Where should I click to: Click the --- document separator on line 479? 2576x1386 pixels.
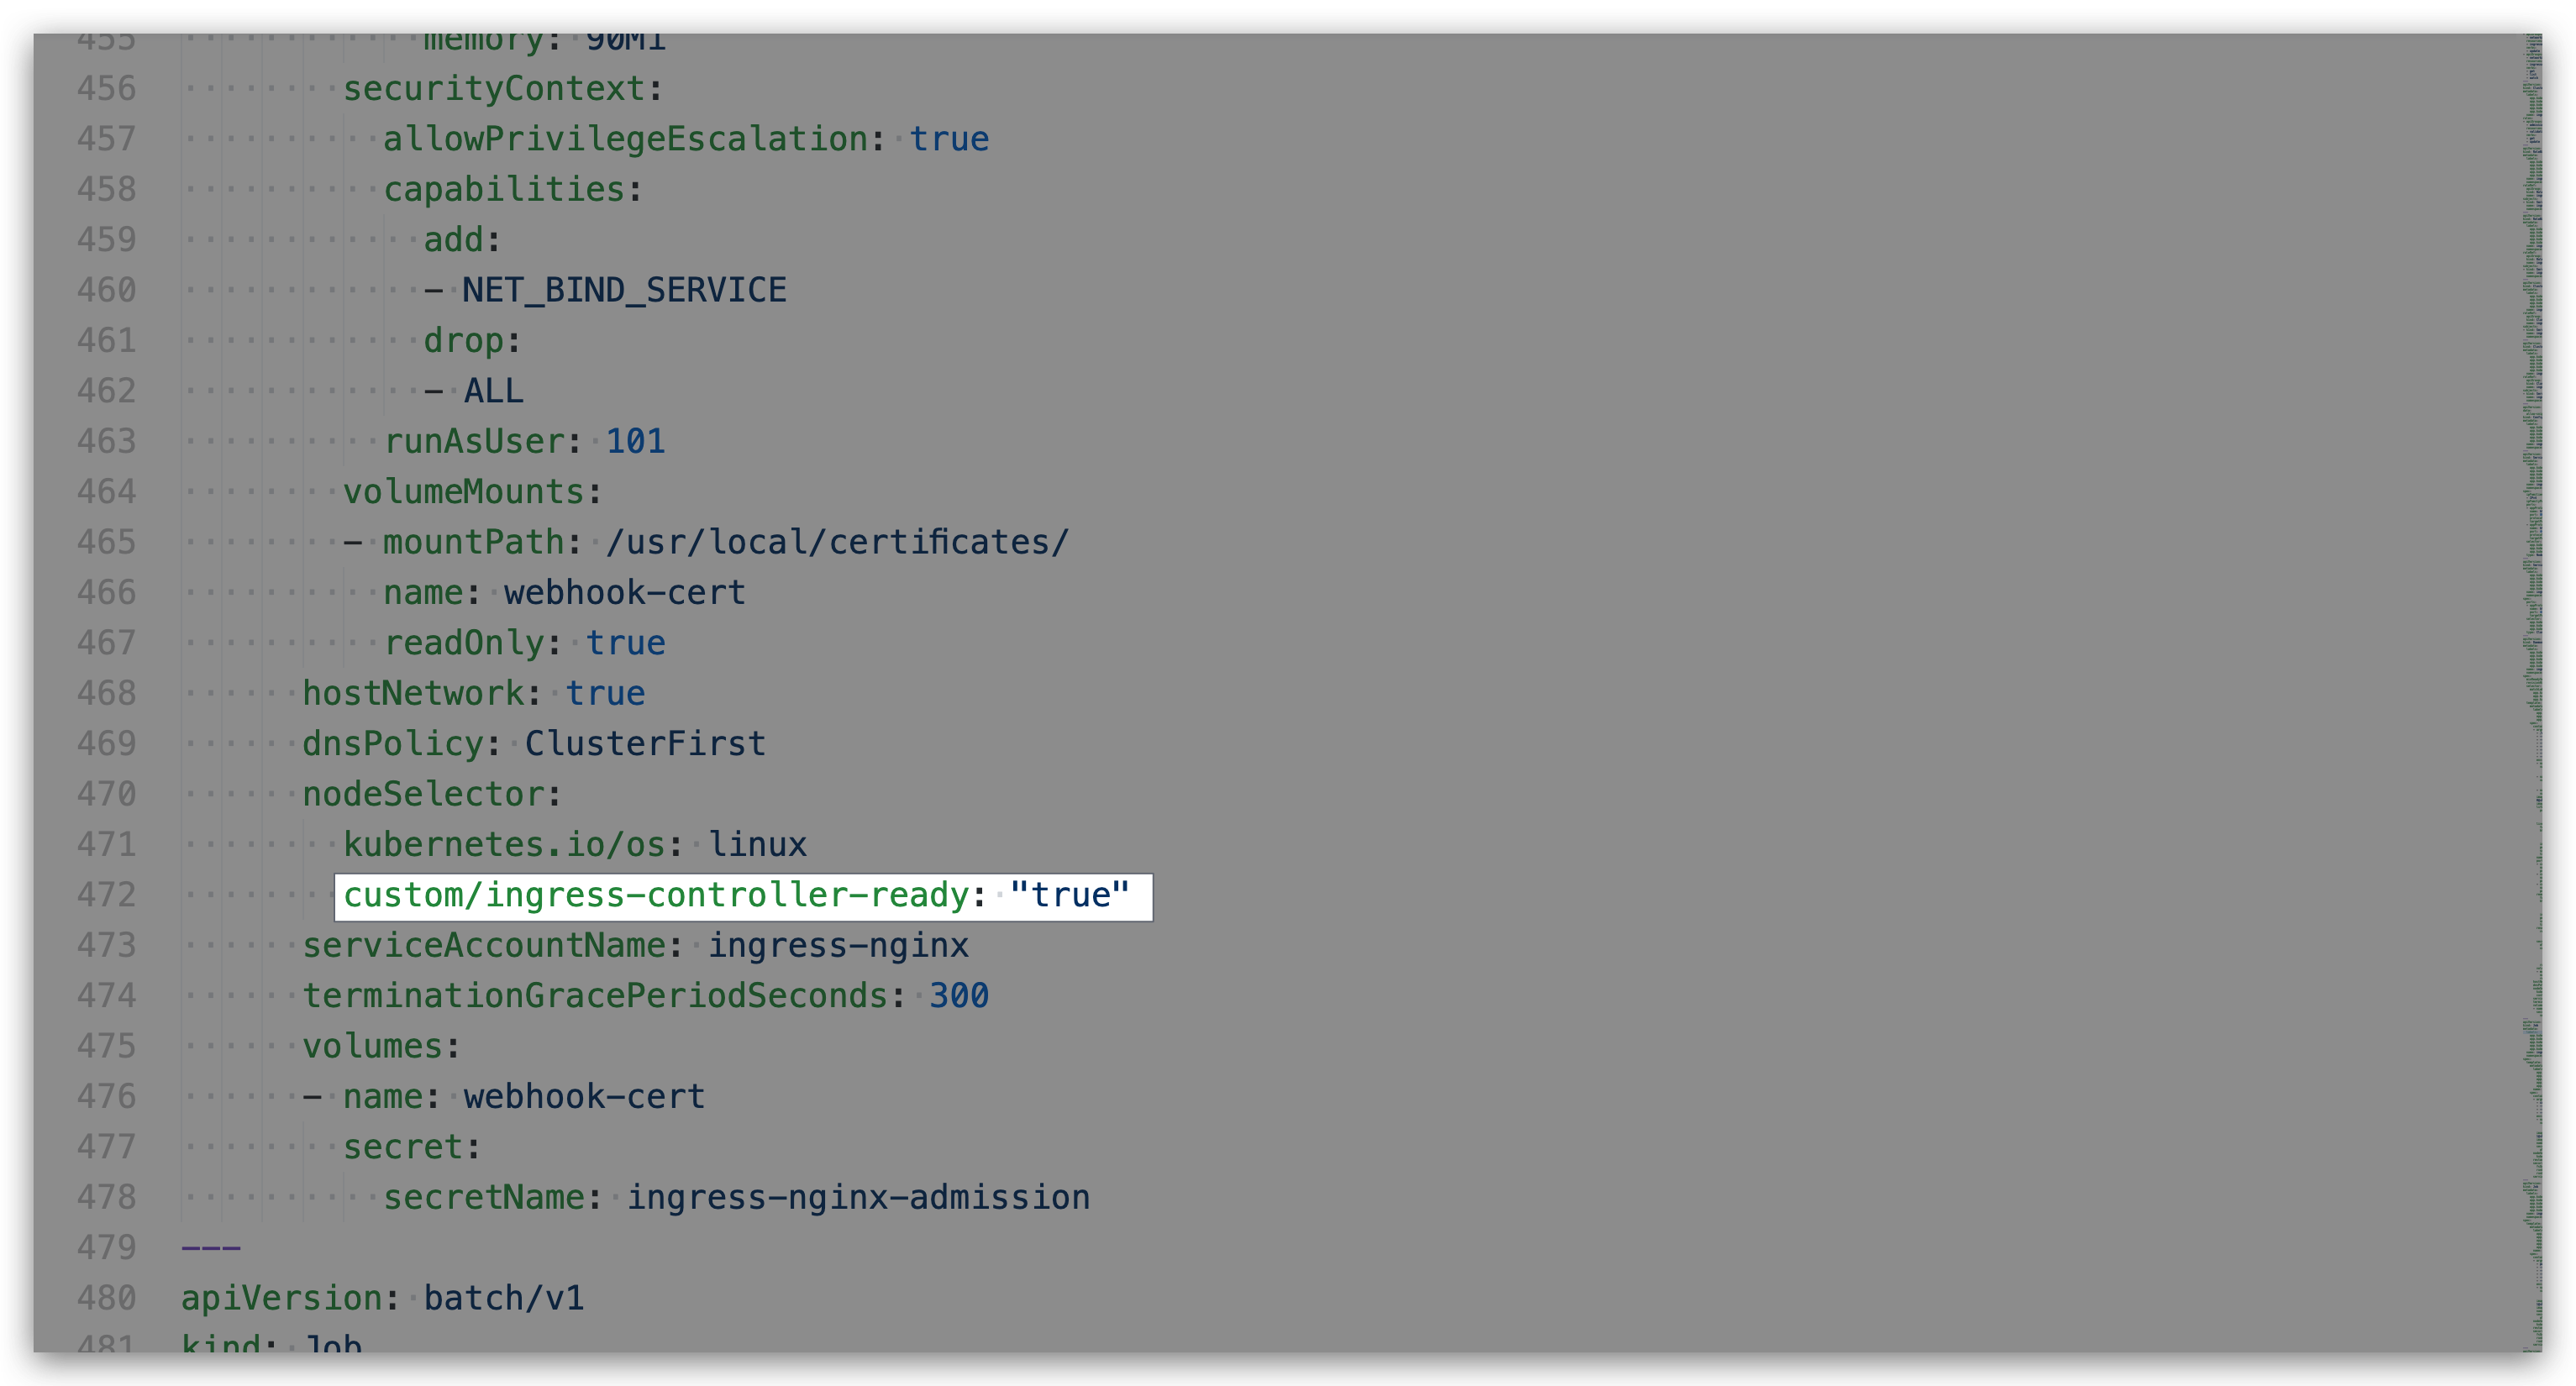pos(211,1248)
